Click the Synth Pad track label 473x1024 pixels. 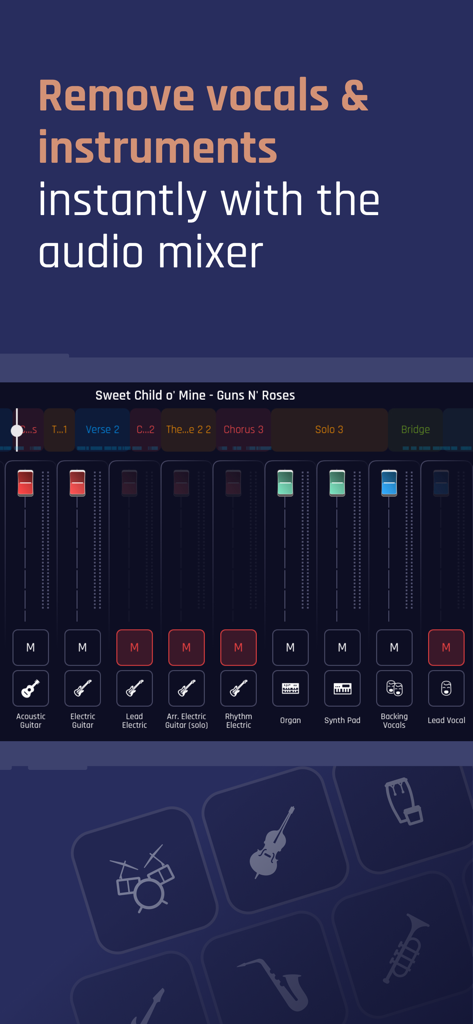pos(342,720)
